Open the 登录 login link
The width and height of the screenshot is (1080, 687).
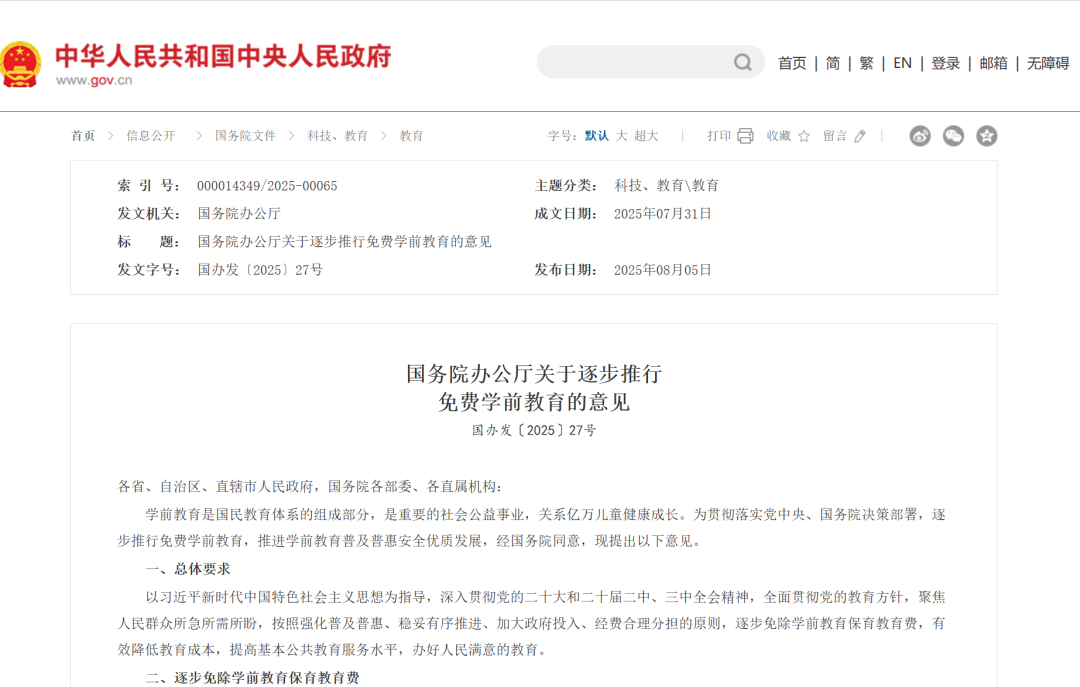pyautogui.click(x=946, y=63)
